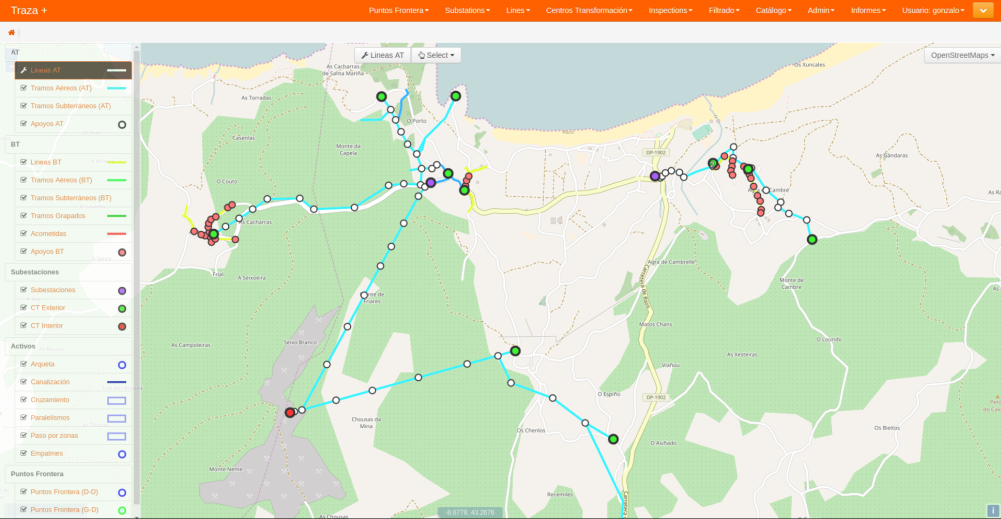The height and width of the screenshot is (519, 1001).
Task: Click the BT group header in the sidebar
Action: 68,144
